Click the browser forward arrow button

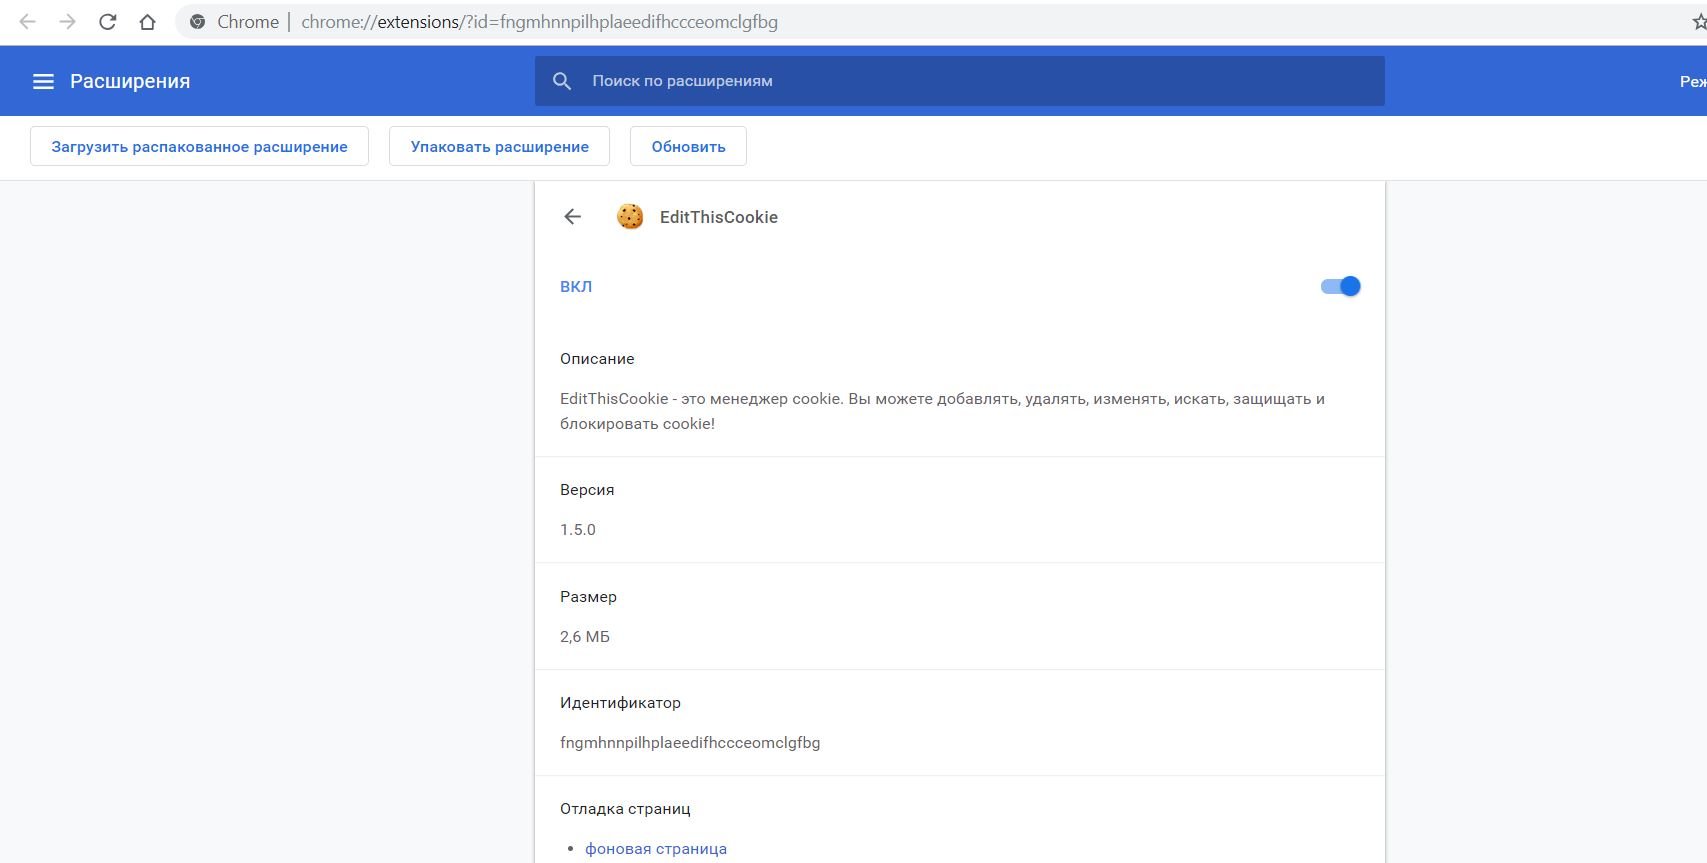coord(68,22)
